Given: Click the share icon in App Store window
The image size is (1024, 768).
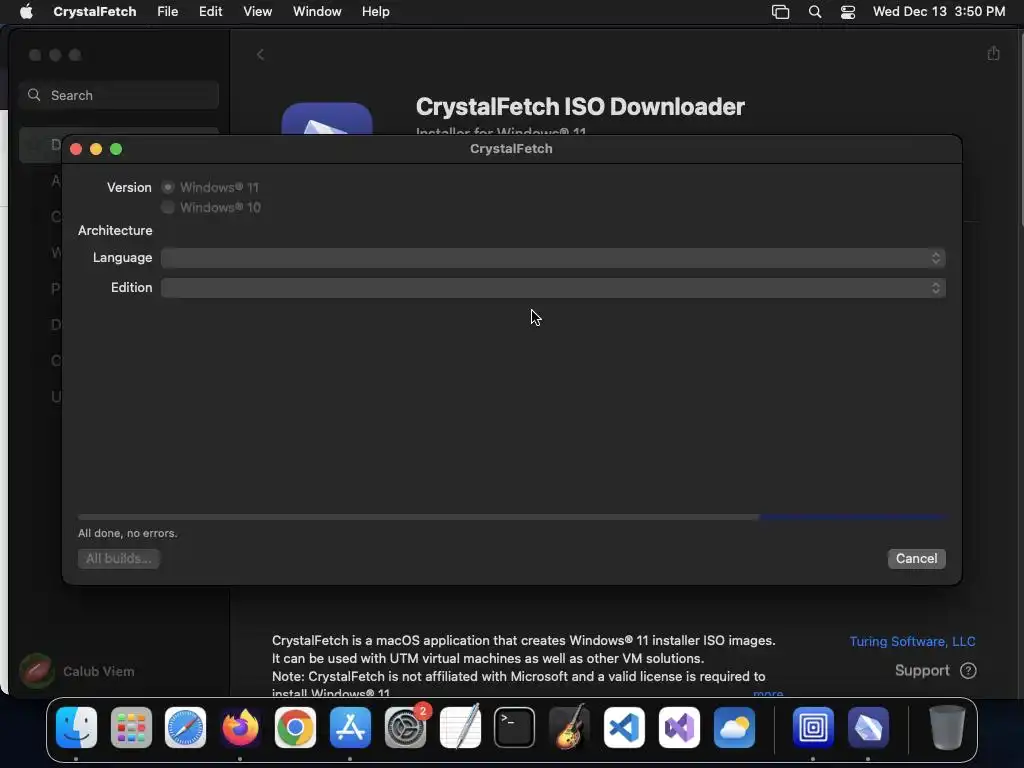Looking at the screenshot, I should tap(993, 54).
